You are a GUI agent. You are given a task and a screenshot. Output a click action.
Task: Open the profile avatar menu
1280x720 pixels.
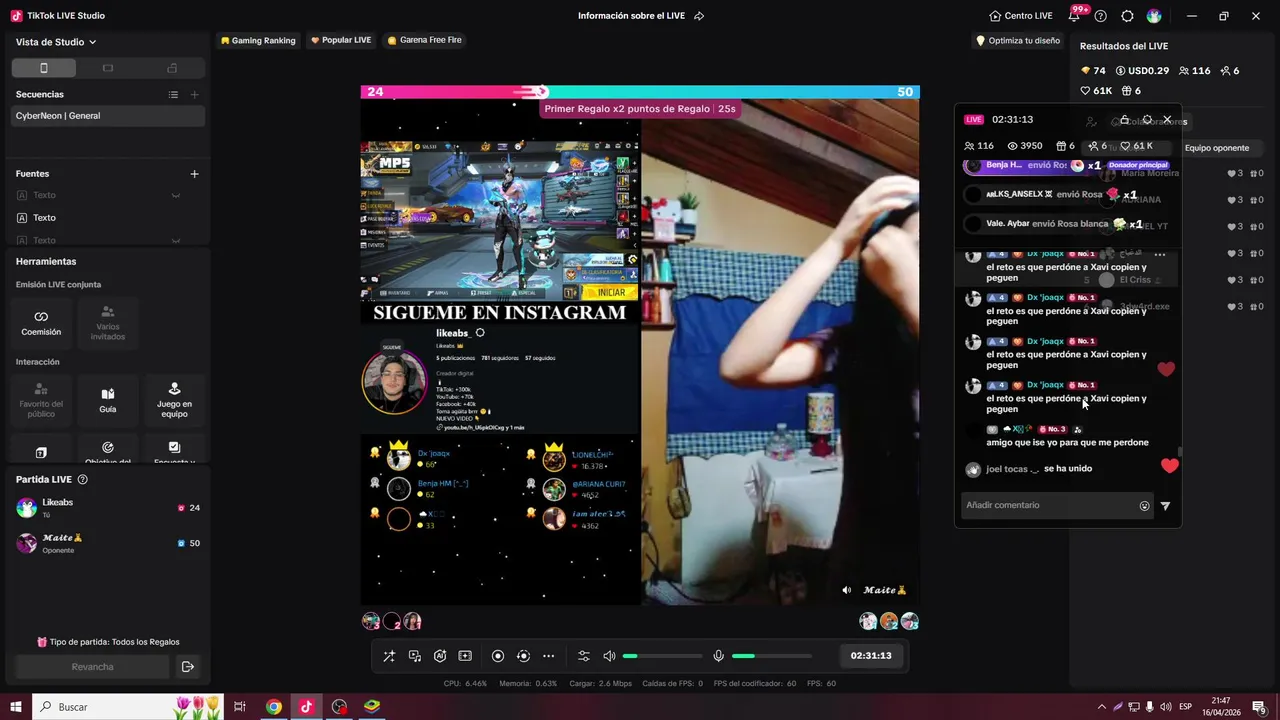pyautogui.click(x=1154, y=16)
